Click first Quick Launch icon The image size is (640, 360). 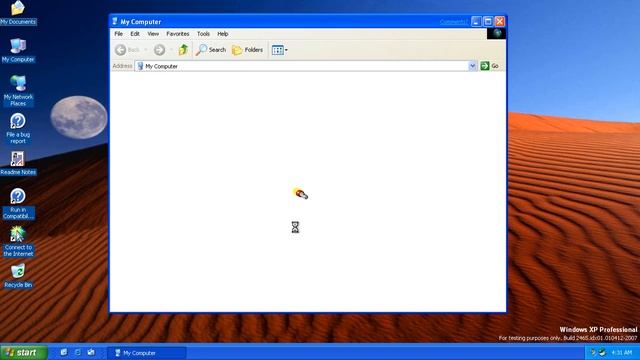64,352
